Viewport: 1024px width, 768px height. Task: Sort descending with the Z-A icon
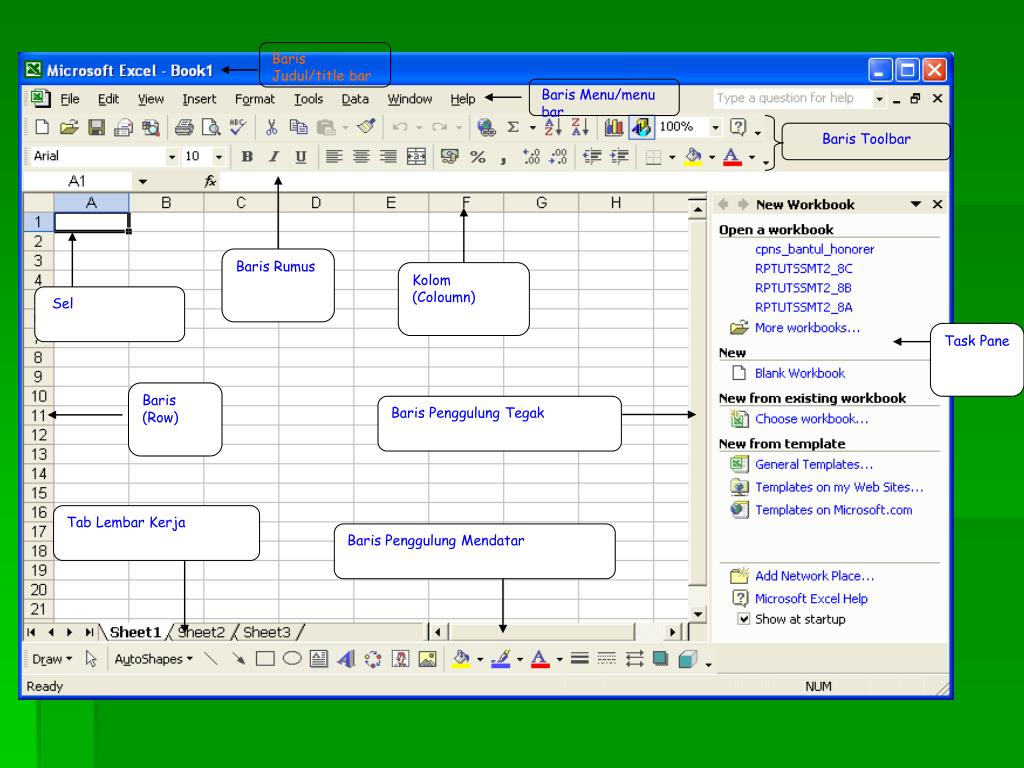(x=579, y=127)
